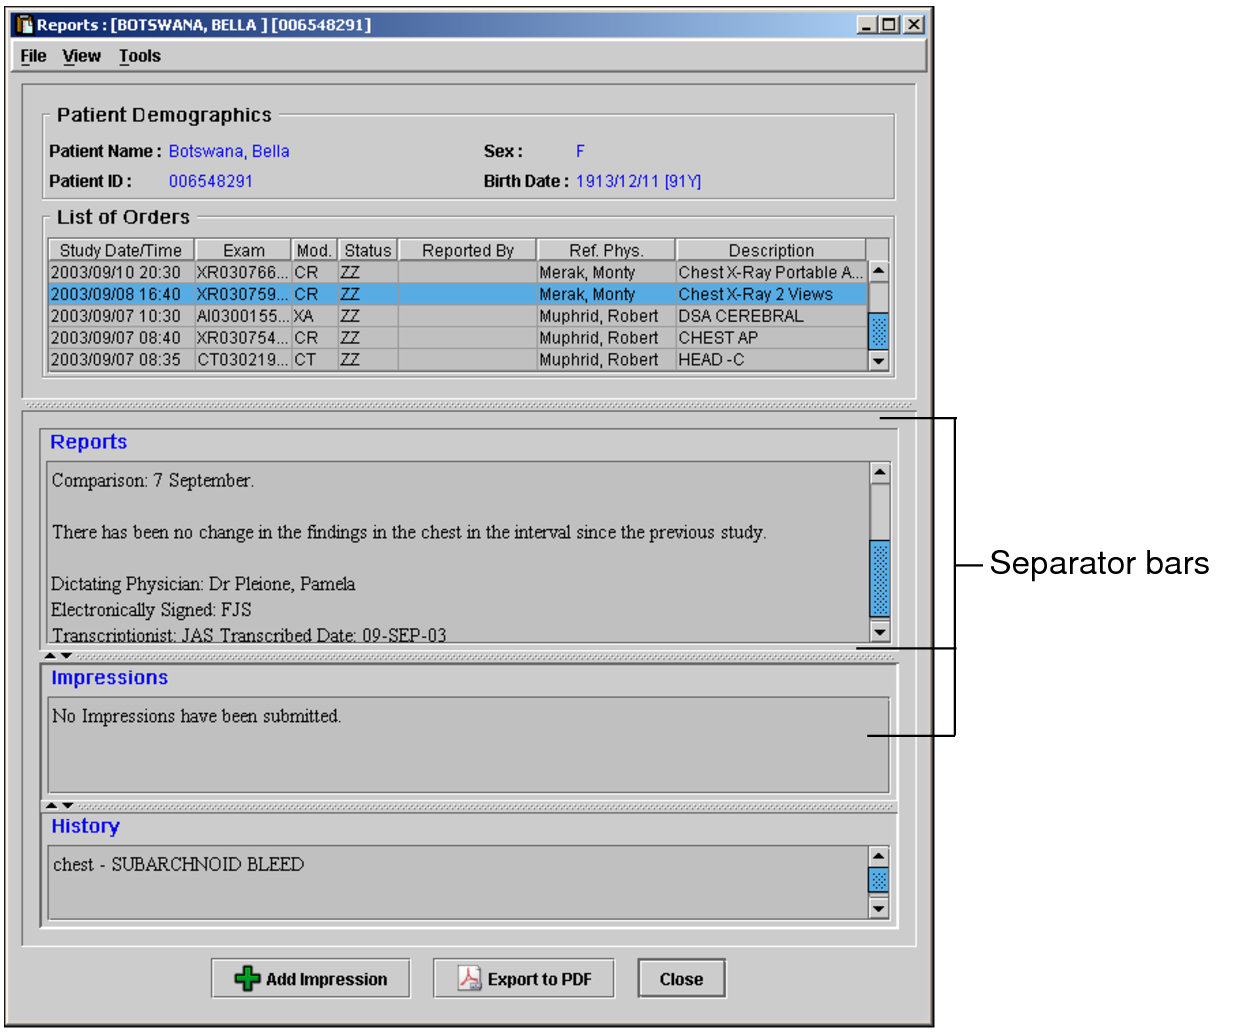Open the View menu
Image resolution: width=1254 pixels, height=1033 pixels.
click(x=81, y=56)
